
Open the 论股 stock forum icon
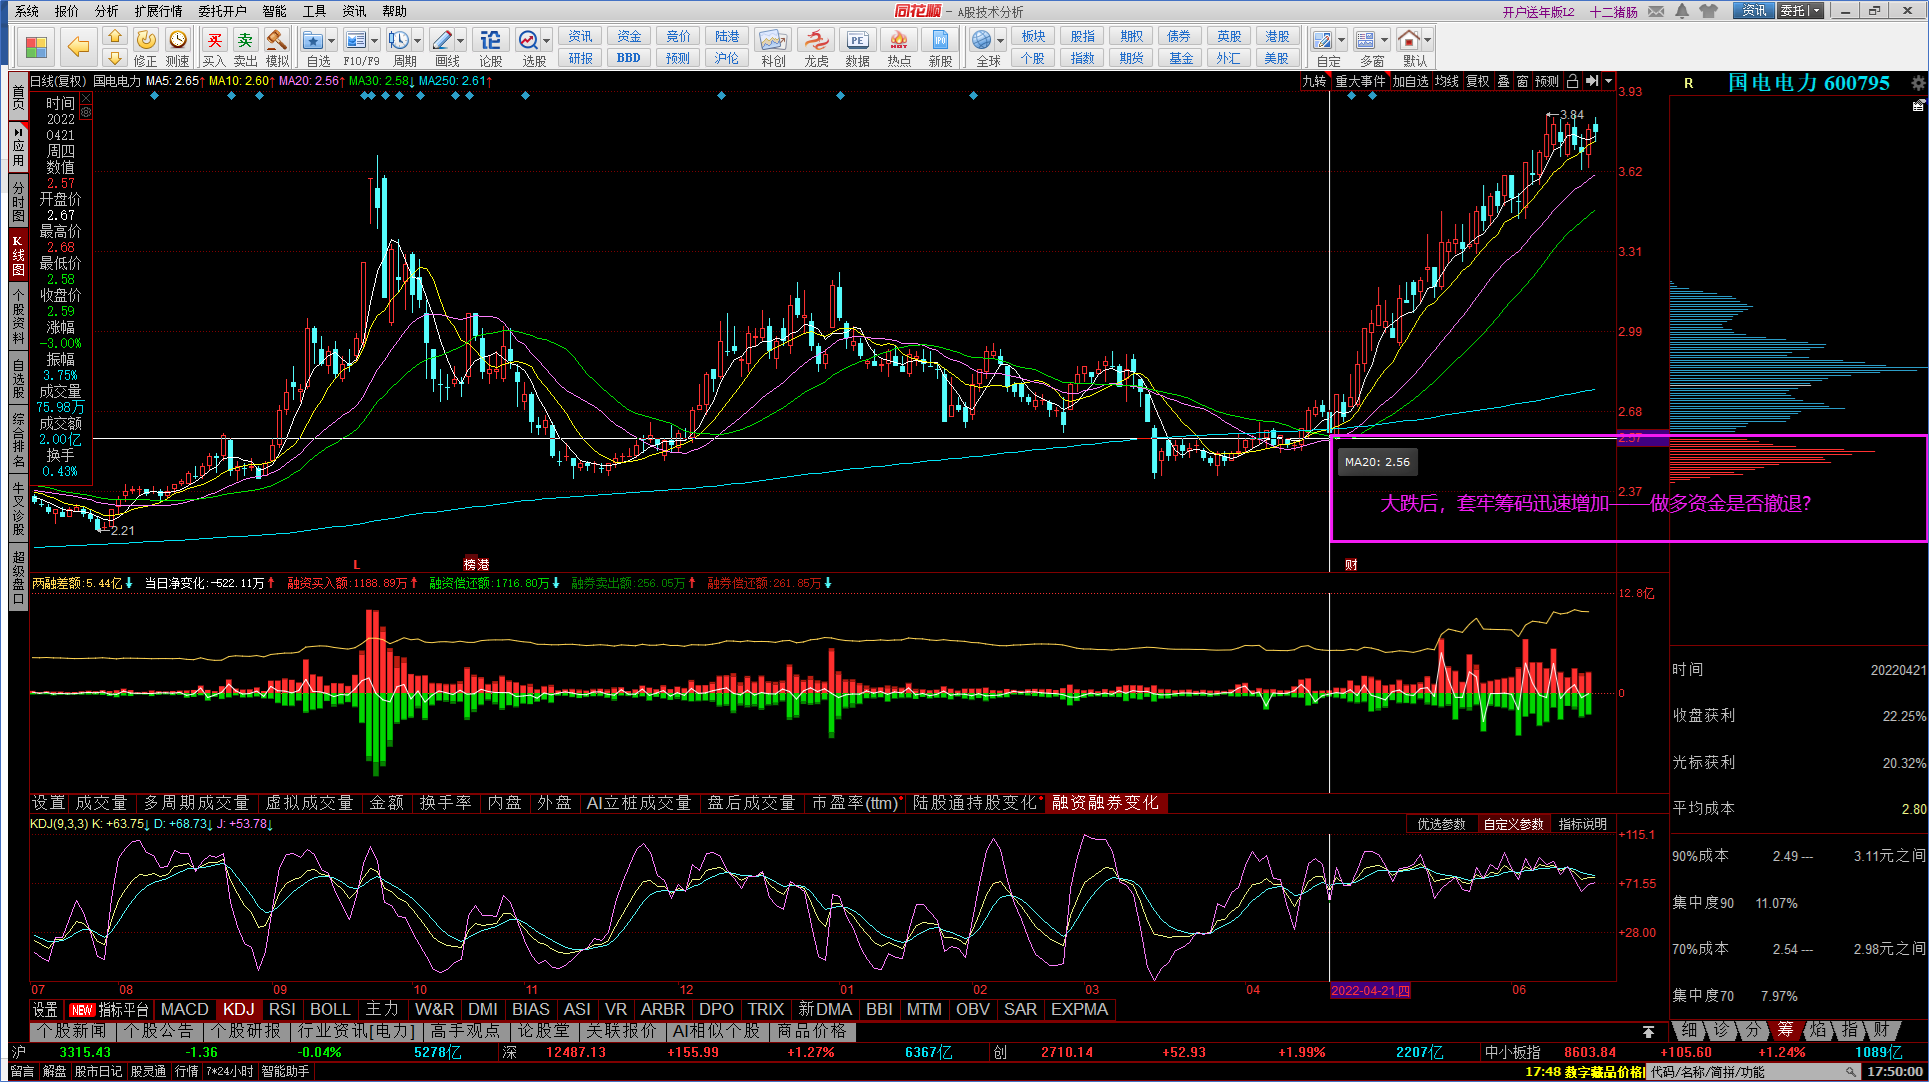[490, 41]
